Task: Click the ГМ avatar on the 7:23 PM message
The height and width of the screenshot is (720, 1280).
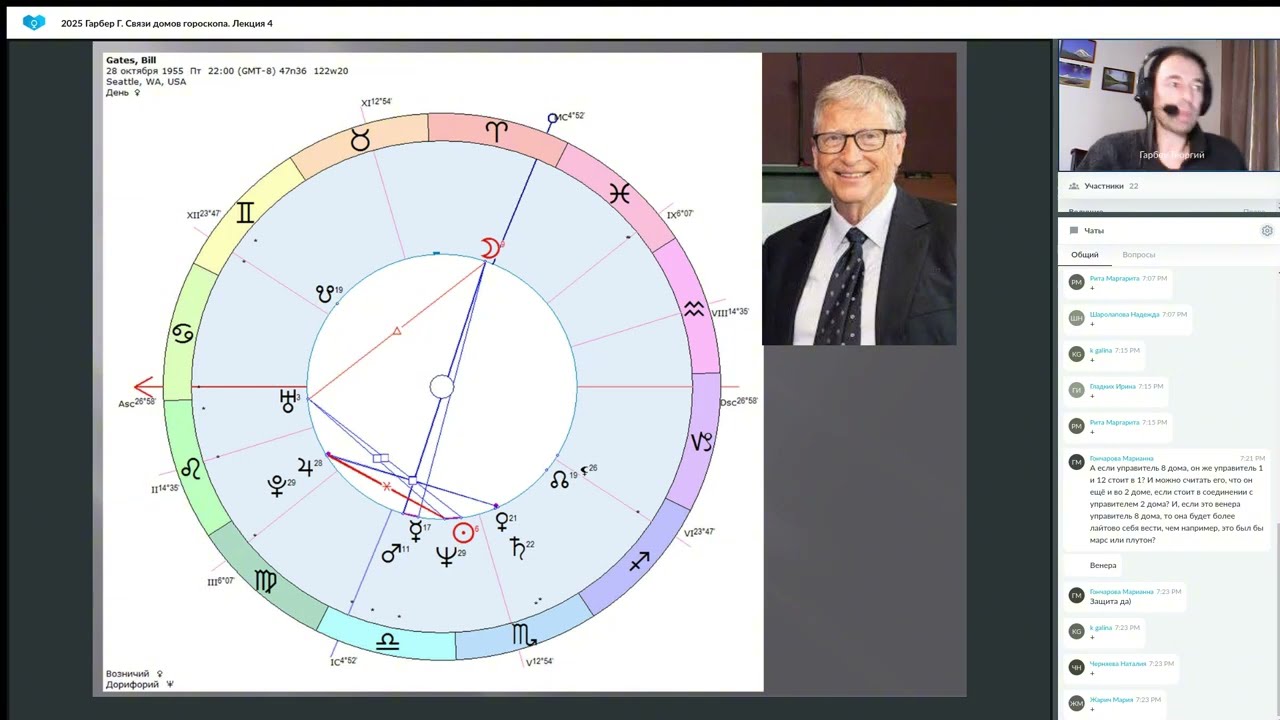Action: 1076,595
